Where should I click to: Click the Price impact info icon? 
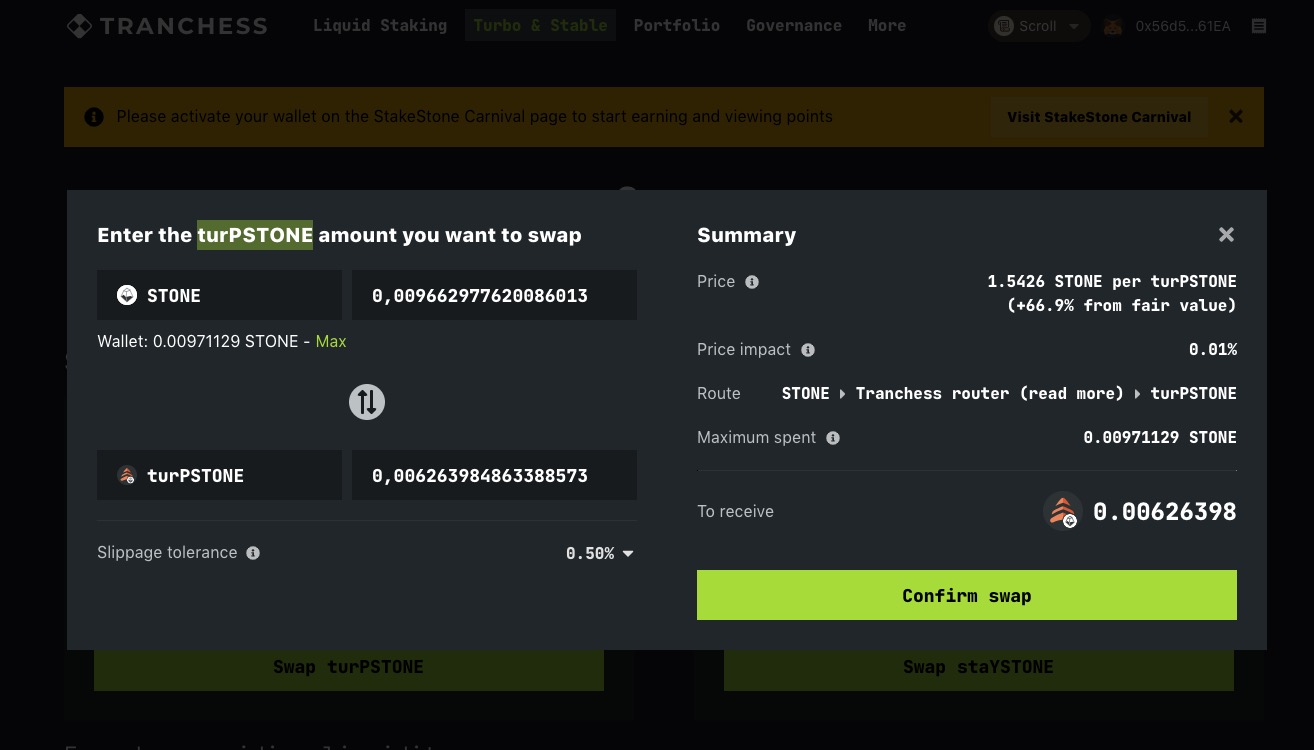pyautogui.click(x=808, y=350)
